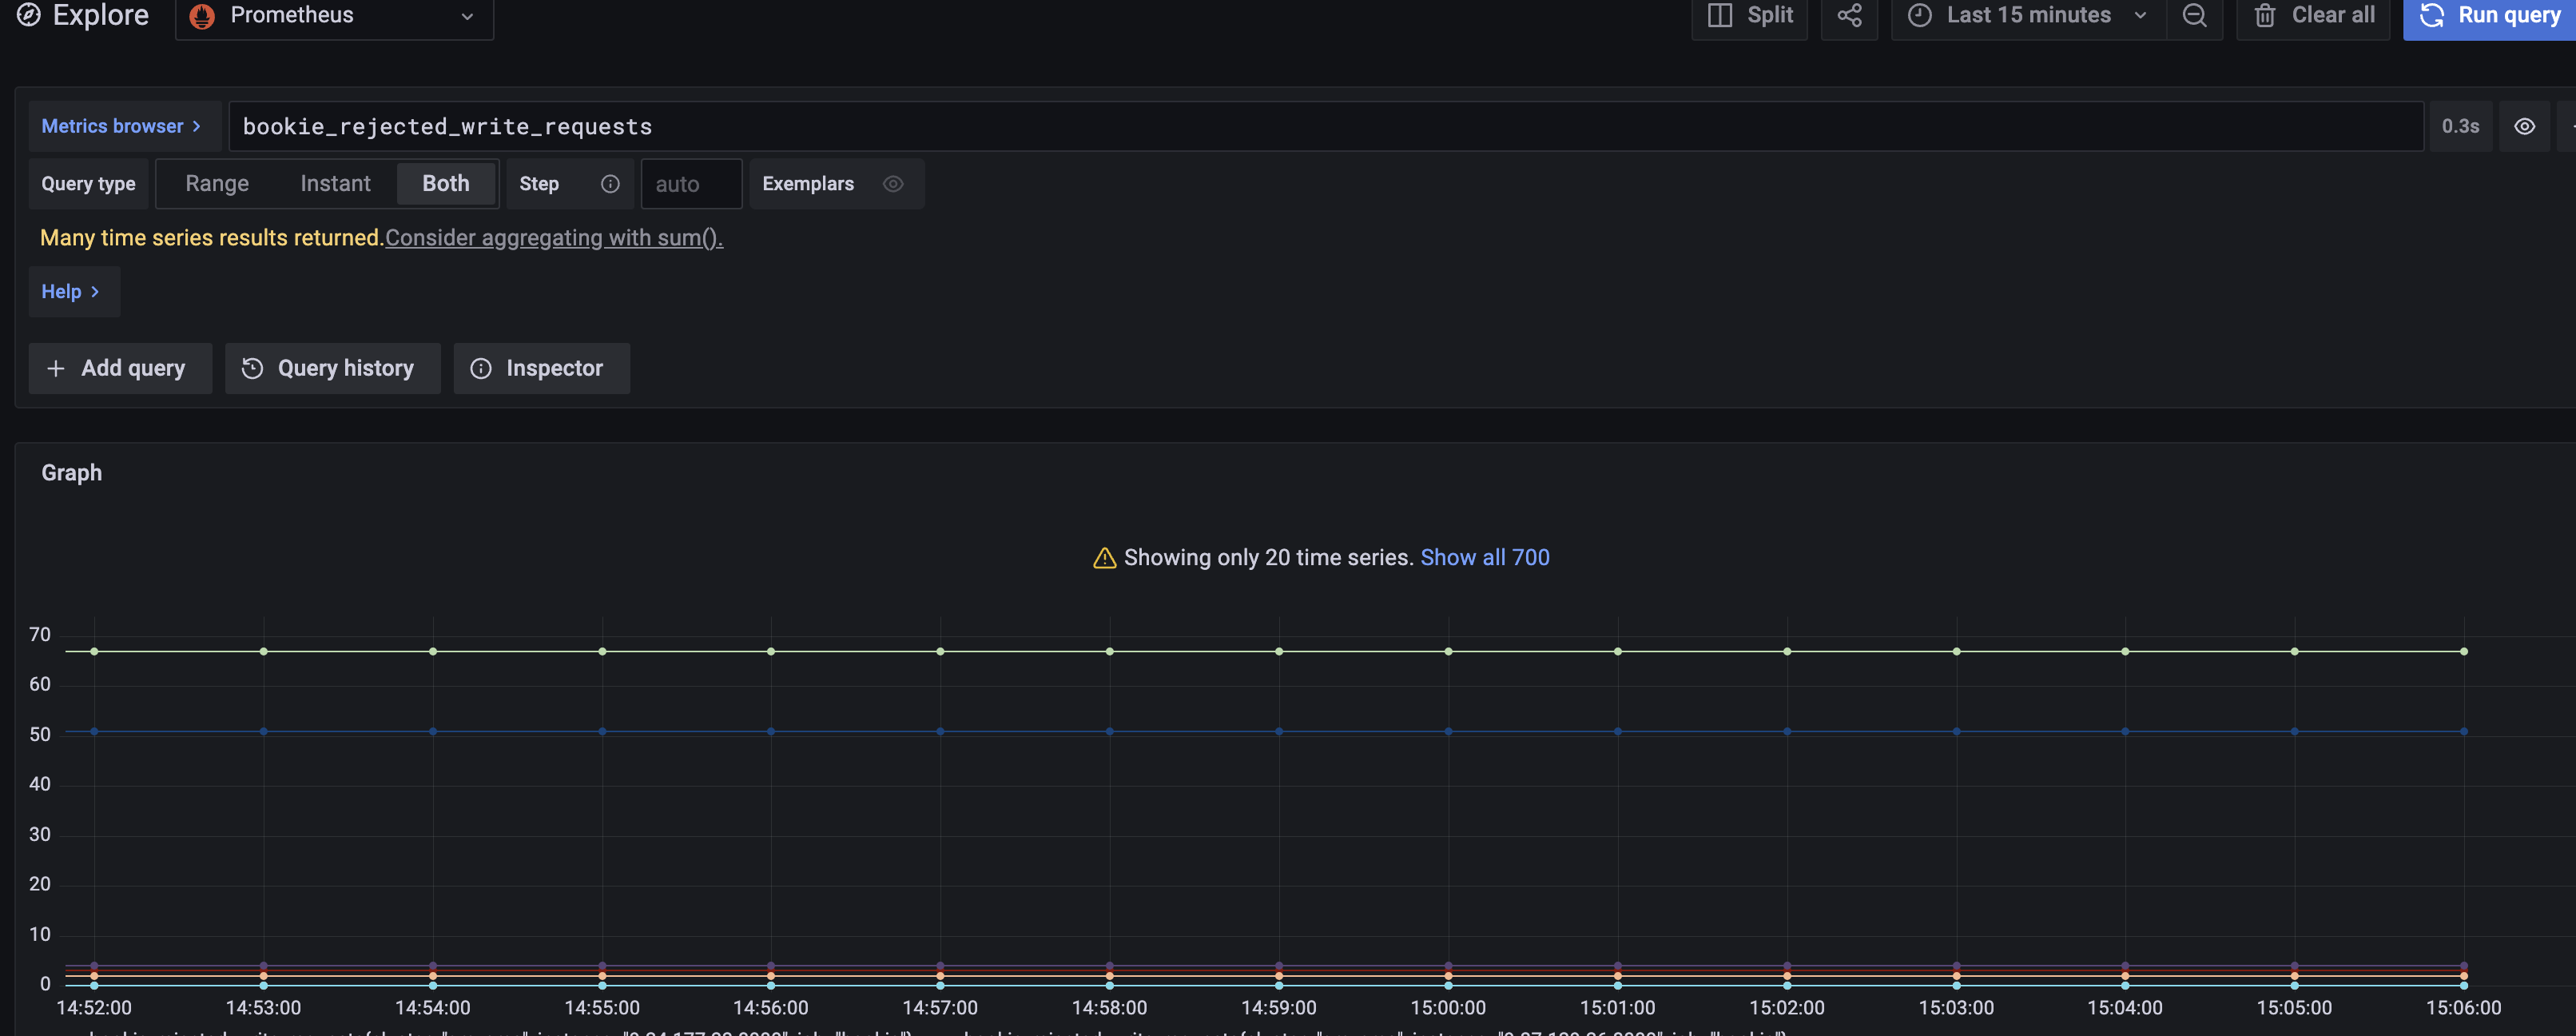Click the plus icon in Add query
This screenshot has width=2576, height=1036.
[x=56, y=368]
